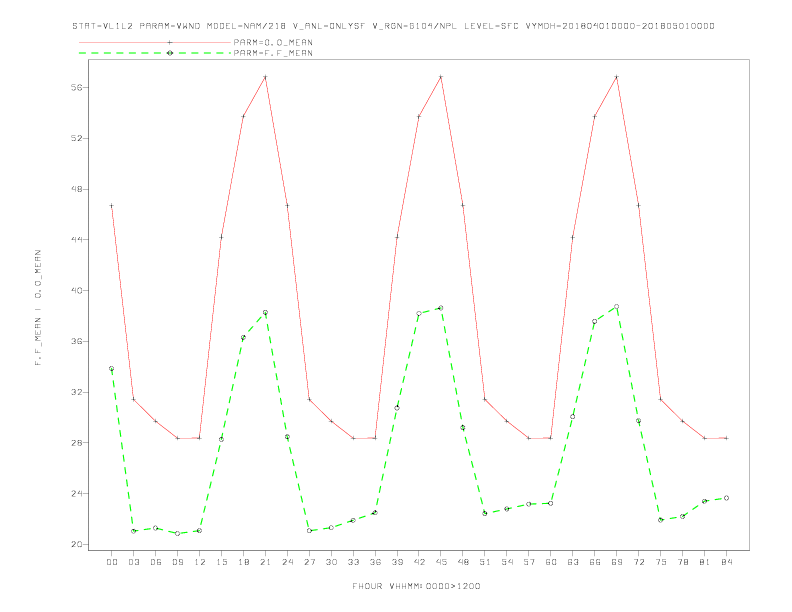Click red O.O_MEAN plus marker at hour 00

(x=112, y=206)
